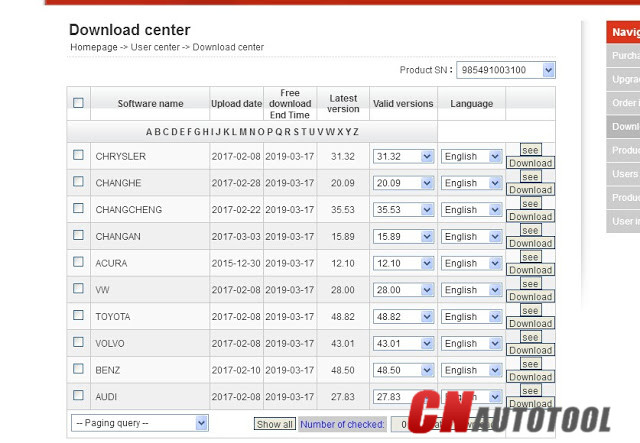Open TOYOTA language dropdown
Image resolution: width=640 pixels, height=443 pixels.
[x=471, y=317]
